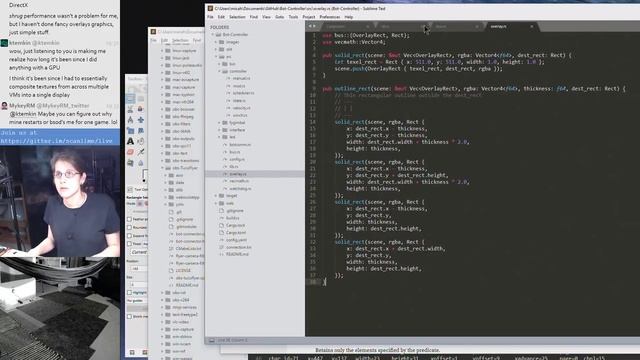Expand the target folder arrow
640x360 pixels.
coord(216,196)
